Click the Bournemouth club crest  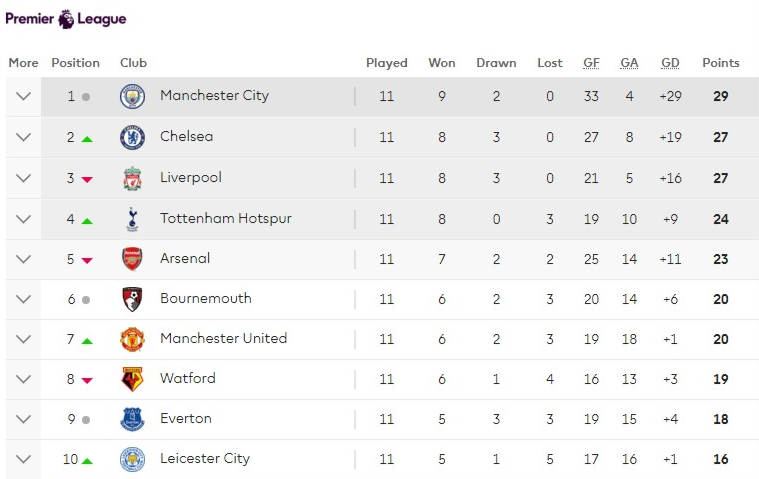click(x=132, y=299)
